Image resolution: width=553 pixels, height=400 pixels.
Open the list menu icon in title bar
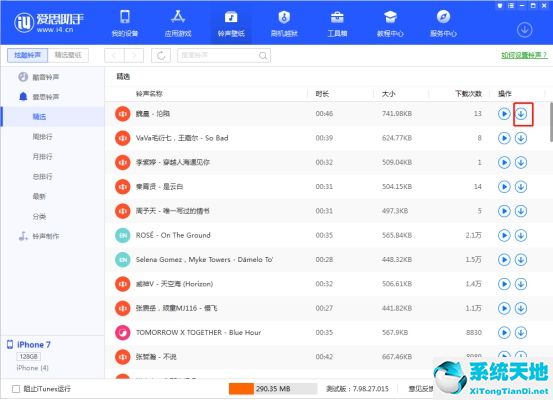tap(511, 5)
